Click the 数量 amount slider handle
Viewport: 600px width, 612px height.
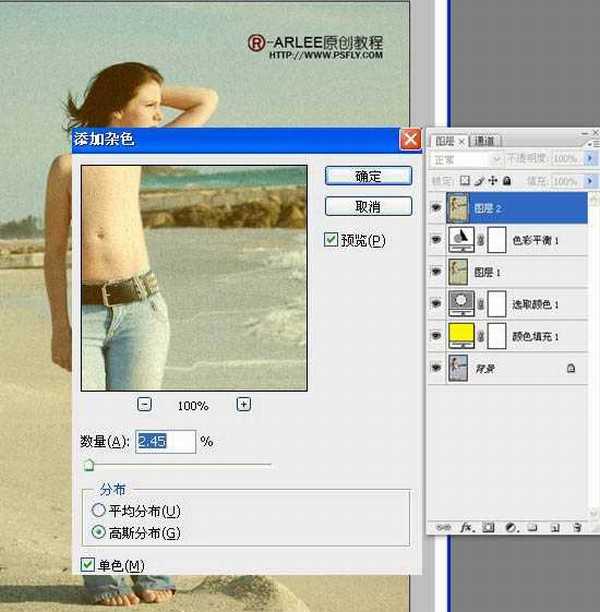point(89,464)
